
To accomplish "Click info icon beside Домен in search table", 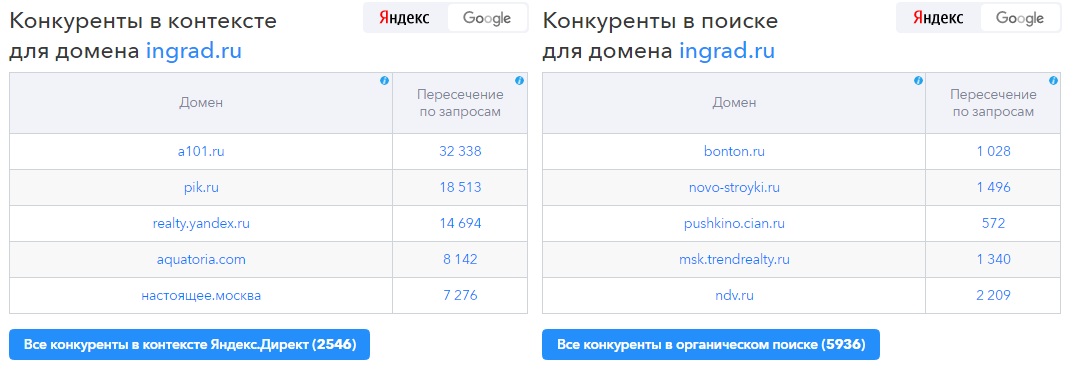I will pos(918,81).
